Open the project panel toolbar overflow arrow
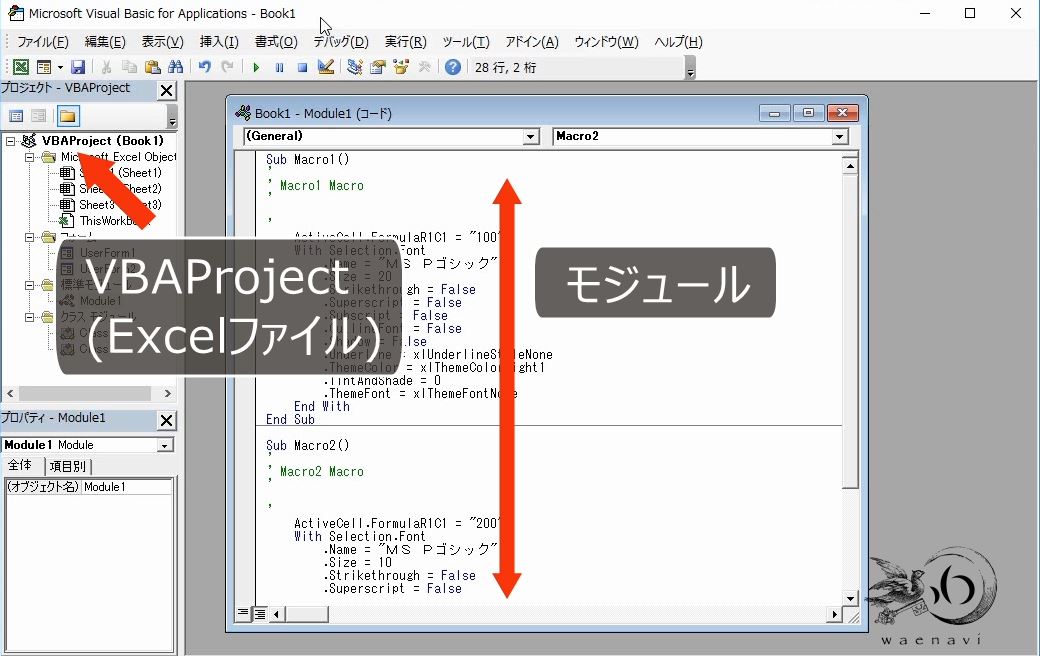The image size is (1040, 656). 172,117
